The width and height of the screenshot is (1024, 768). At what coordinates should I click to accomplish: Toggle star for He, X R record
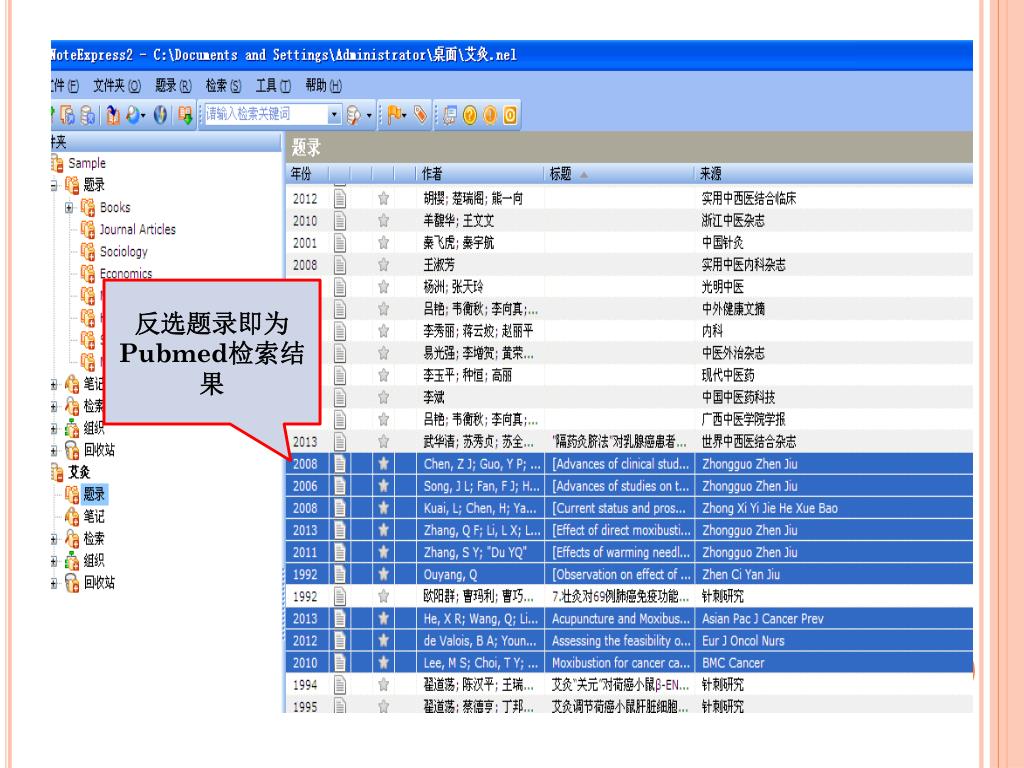[383, 618]
